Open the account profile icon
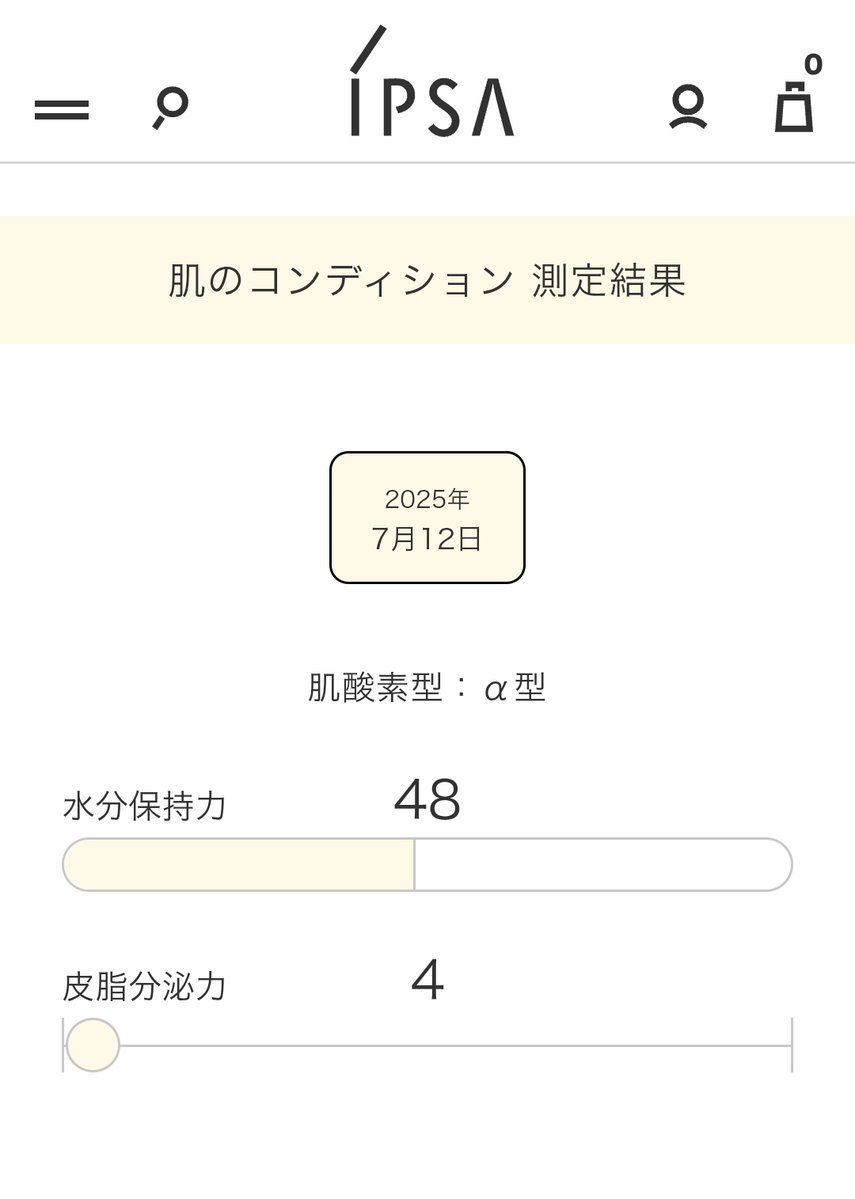 tap(688, 107)
